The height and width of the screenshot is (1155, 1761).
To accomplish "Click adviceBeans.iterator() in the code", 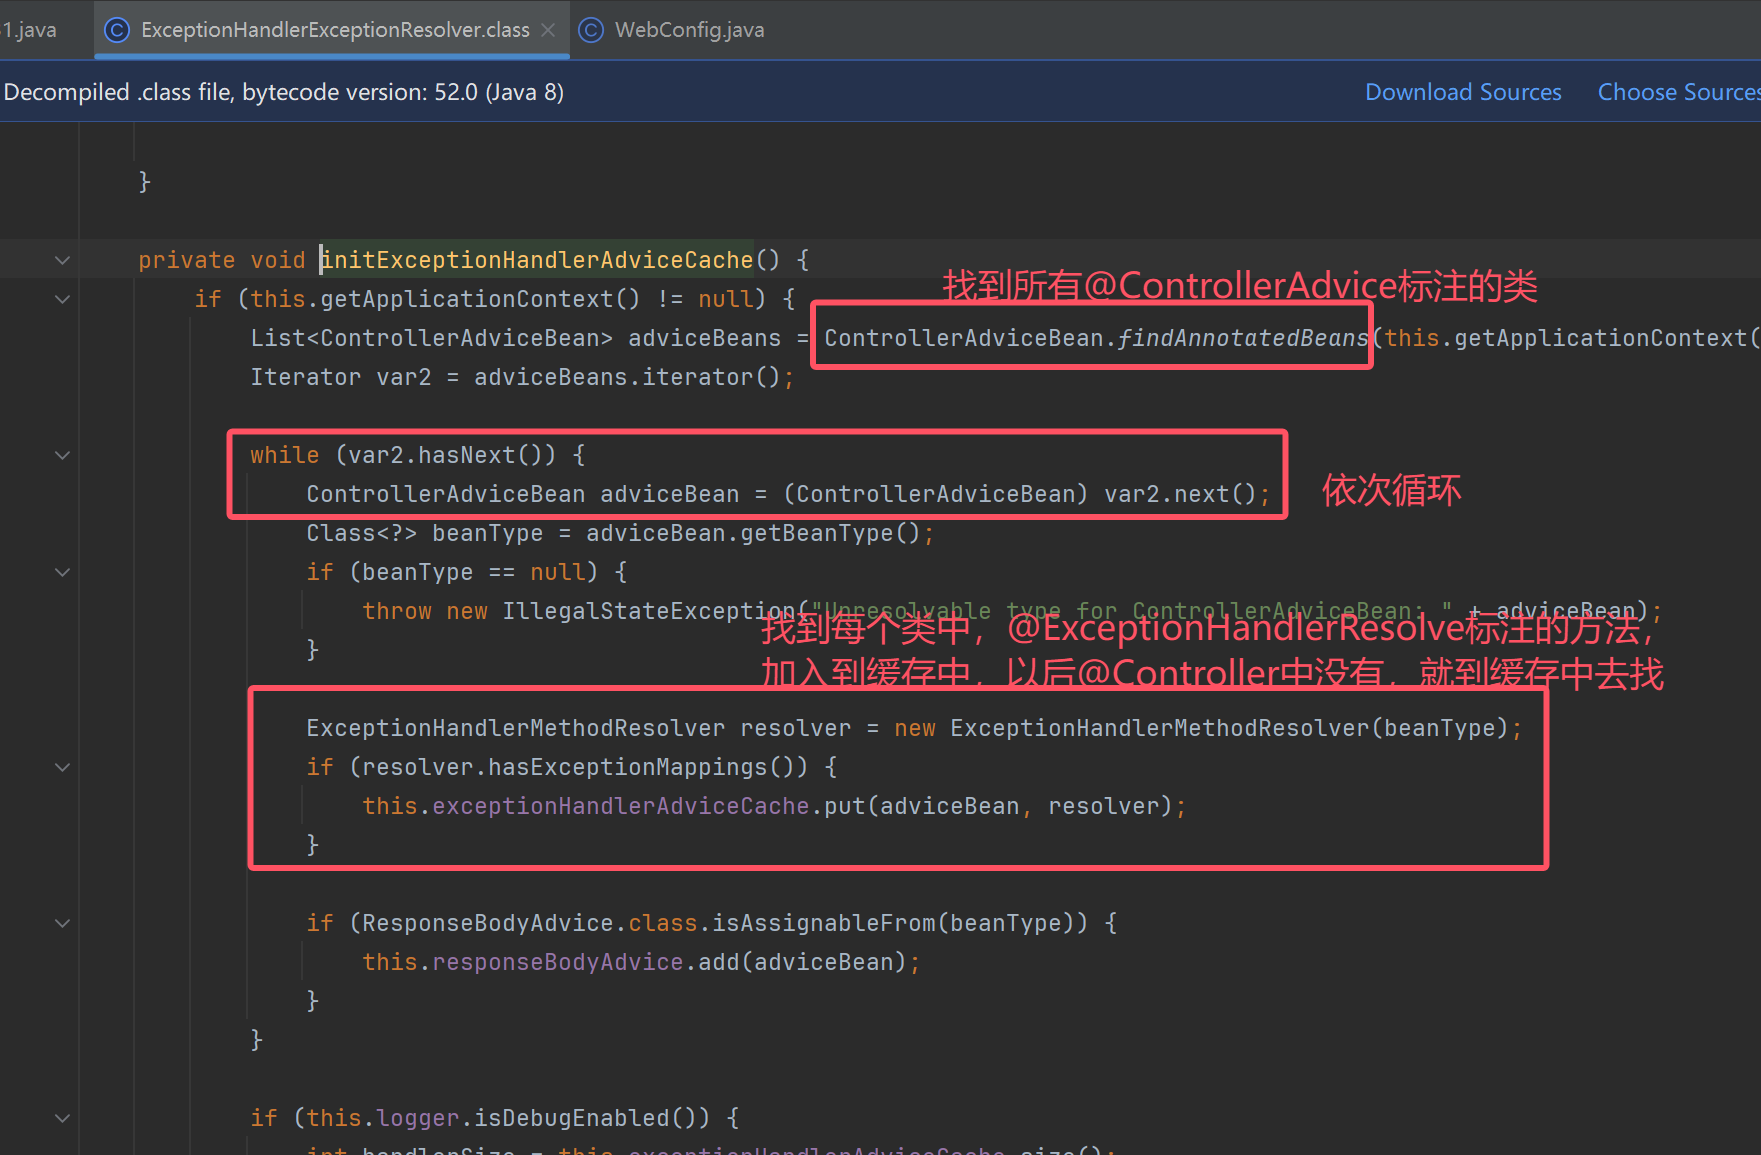I will coord(627,377).
